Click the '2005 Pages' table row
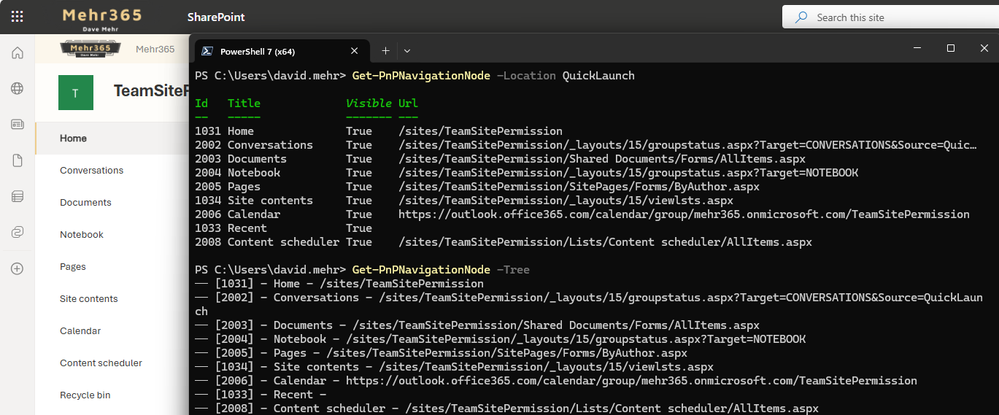999x415 pixels. point(477,187)
